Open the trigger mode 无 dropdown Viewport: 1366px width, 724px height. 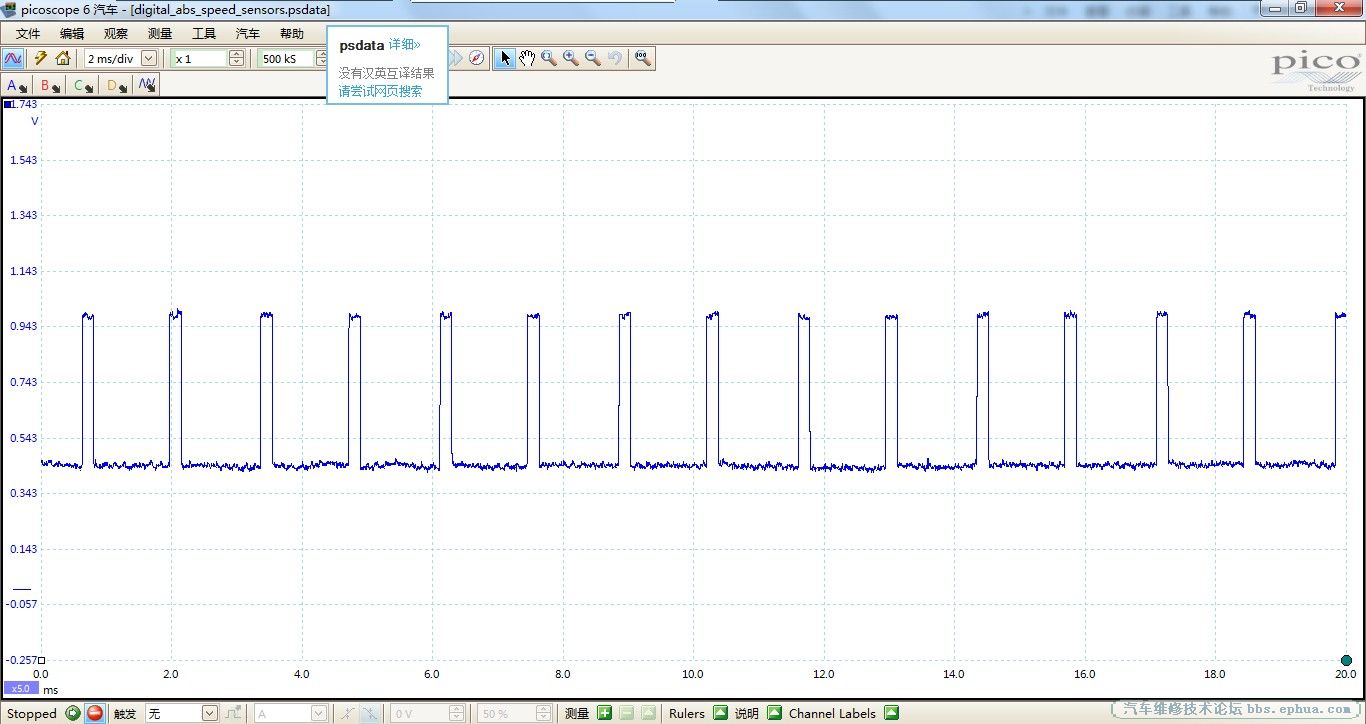pyautogui.click(x=209, y=713)
